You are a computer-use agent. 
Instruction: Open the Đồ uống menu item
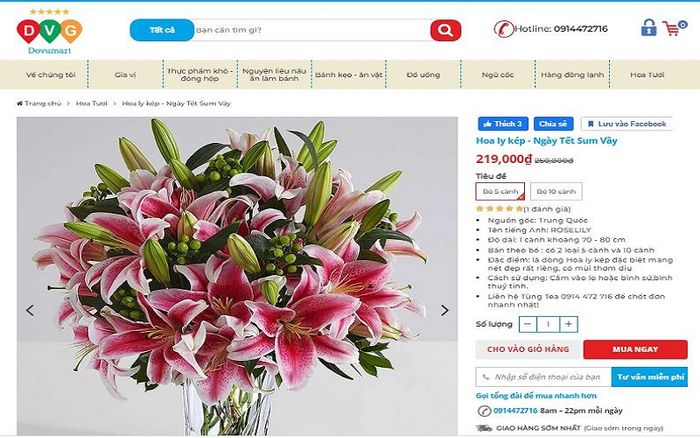(x=423, y=75)
